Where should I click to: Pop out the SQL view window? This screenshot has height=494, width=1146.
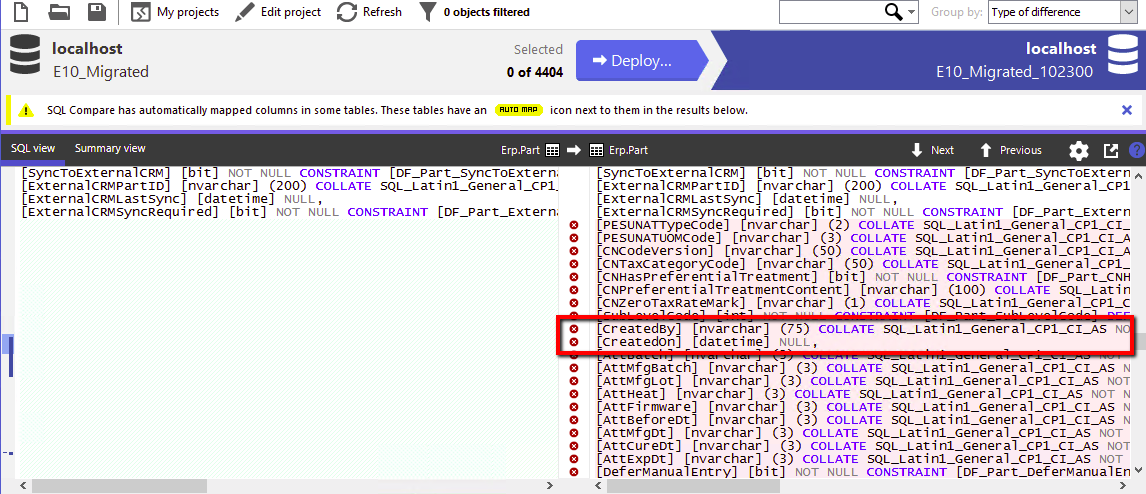point(1111,151)
